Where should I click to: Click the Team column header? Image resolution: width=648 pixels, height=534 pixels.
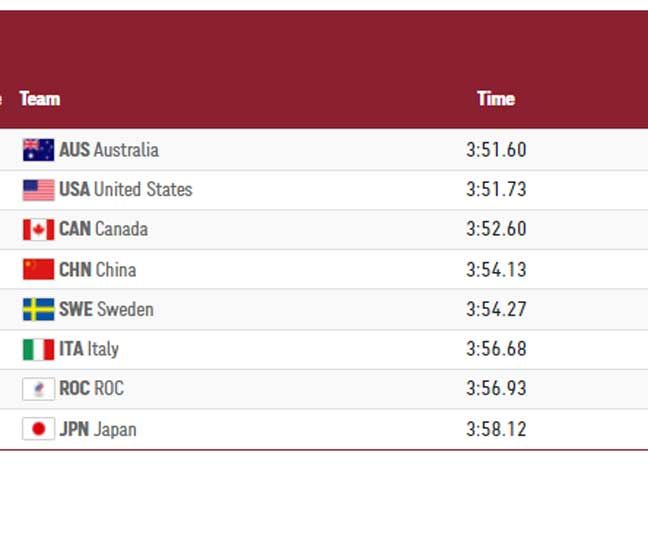[39, 99]
